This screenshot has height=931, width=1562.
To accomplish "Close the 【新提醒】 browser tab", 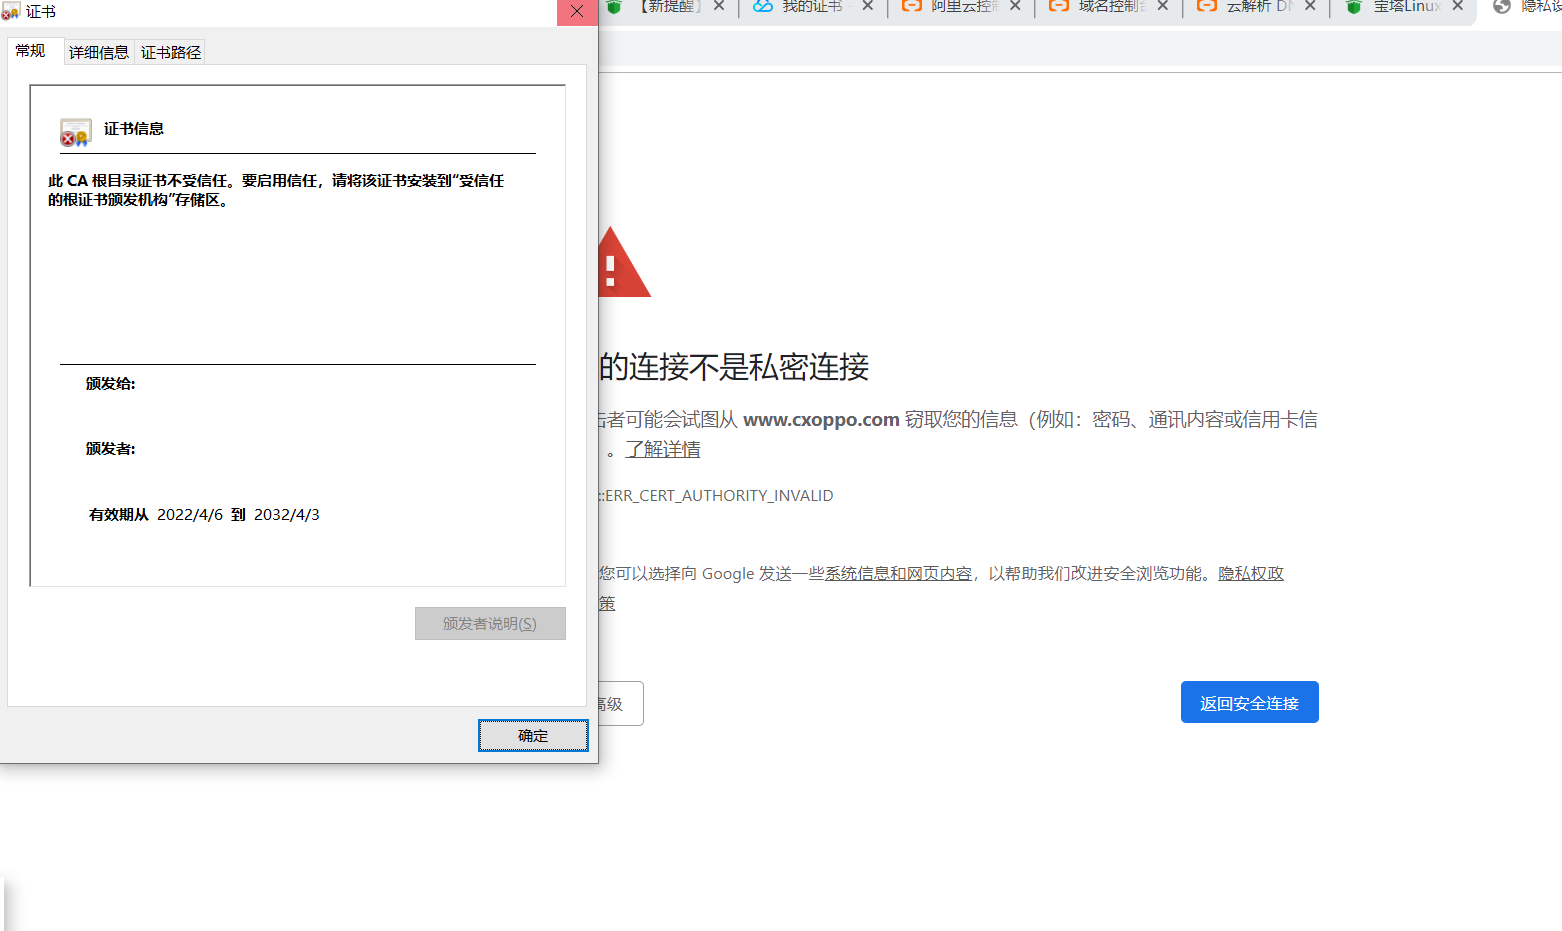I will (x=719, y=6).
